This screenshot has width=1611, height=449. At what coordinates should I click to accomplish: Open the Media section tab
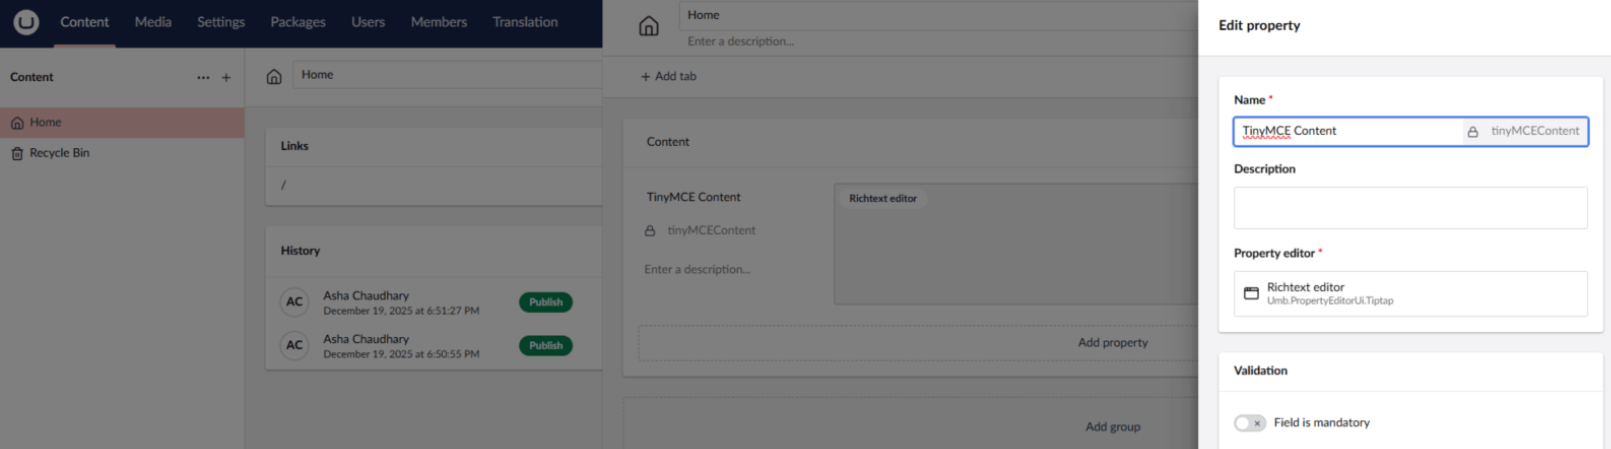(x=153, y=22)
